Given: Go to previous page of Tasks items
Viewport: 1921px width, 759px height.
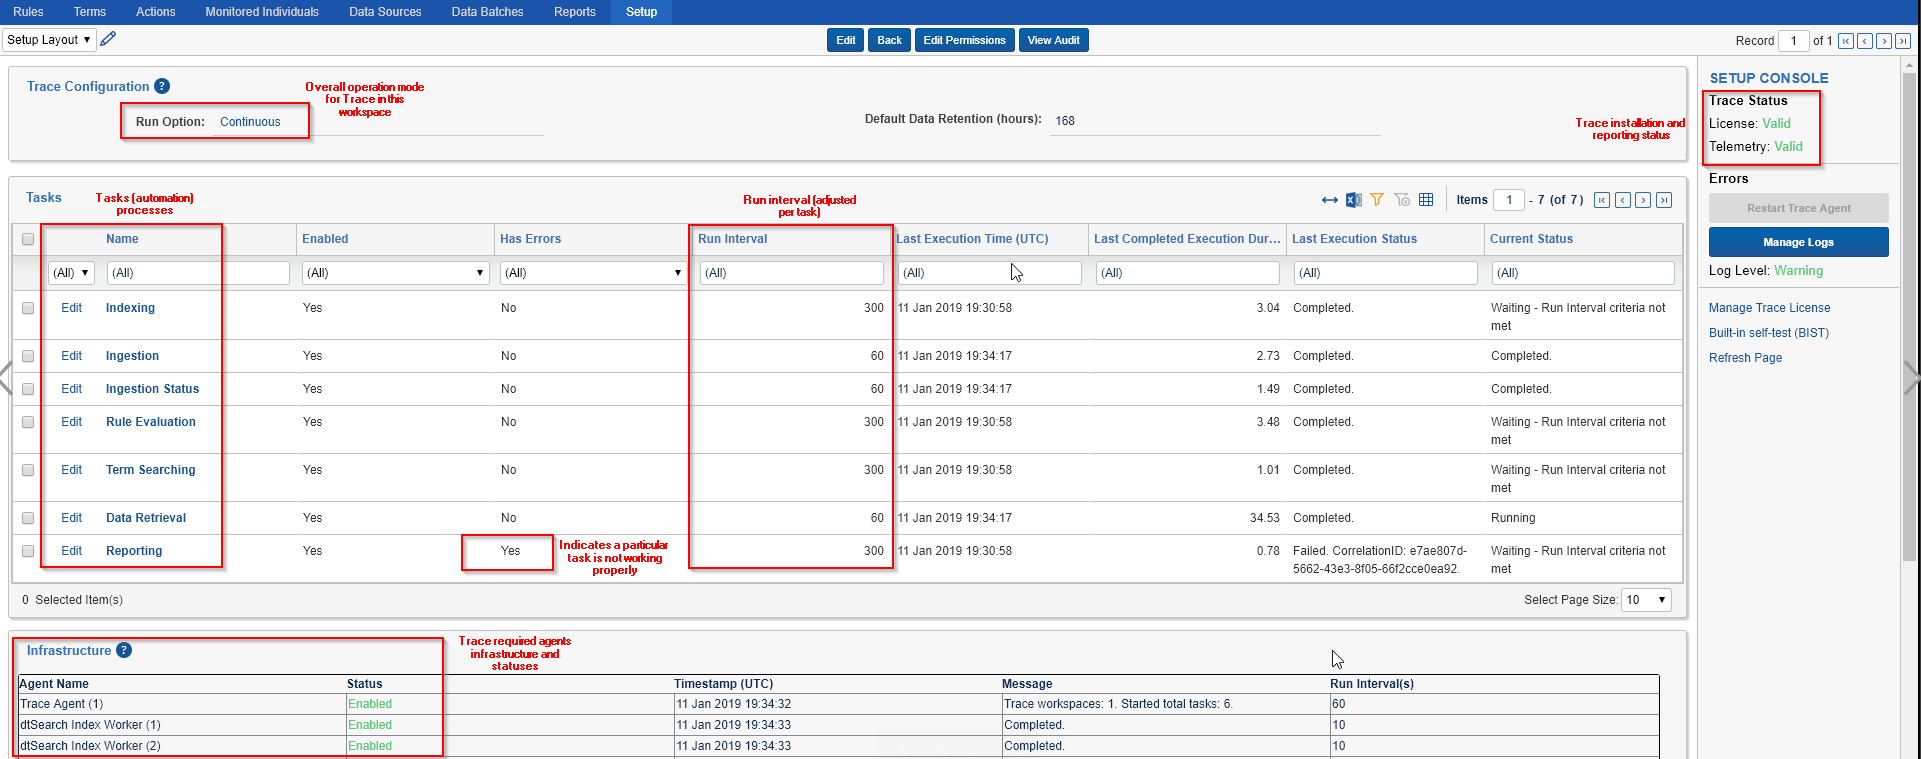Looking at the screenshot, I should point(1623,200).
